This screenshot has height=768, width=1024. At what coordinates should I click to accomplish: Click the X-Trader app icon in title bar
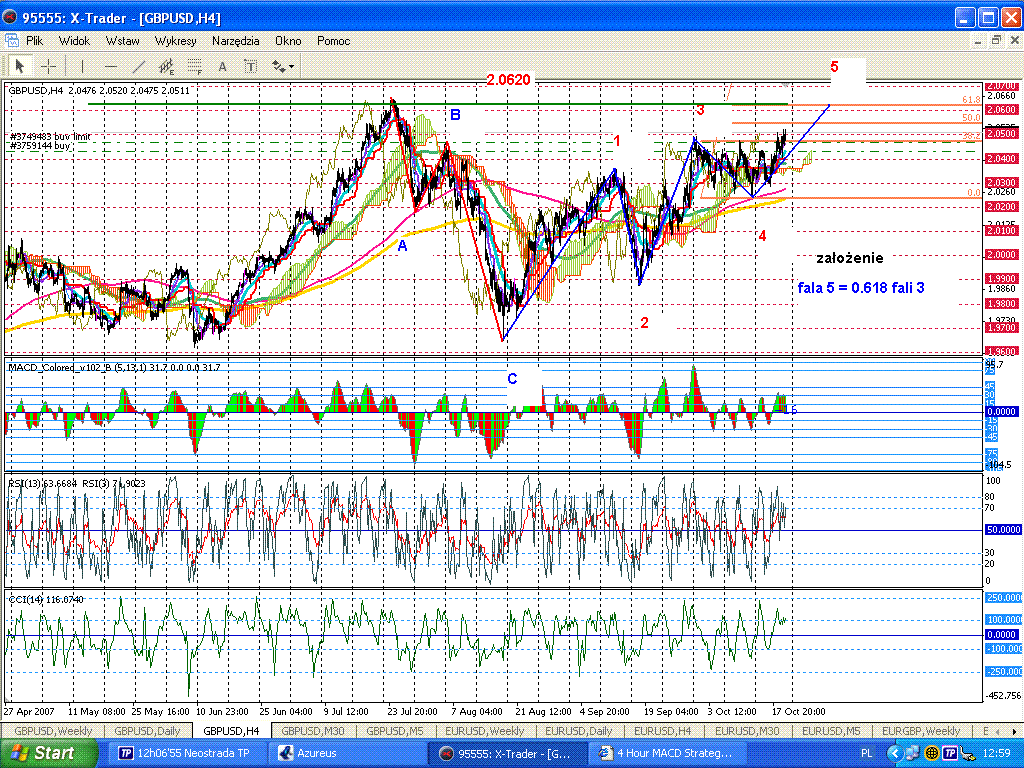[x=10, y=18]
